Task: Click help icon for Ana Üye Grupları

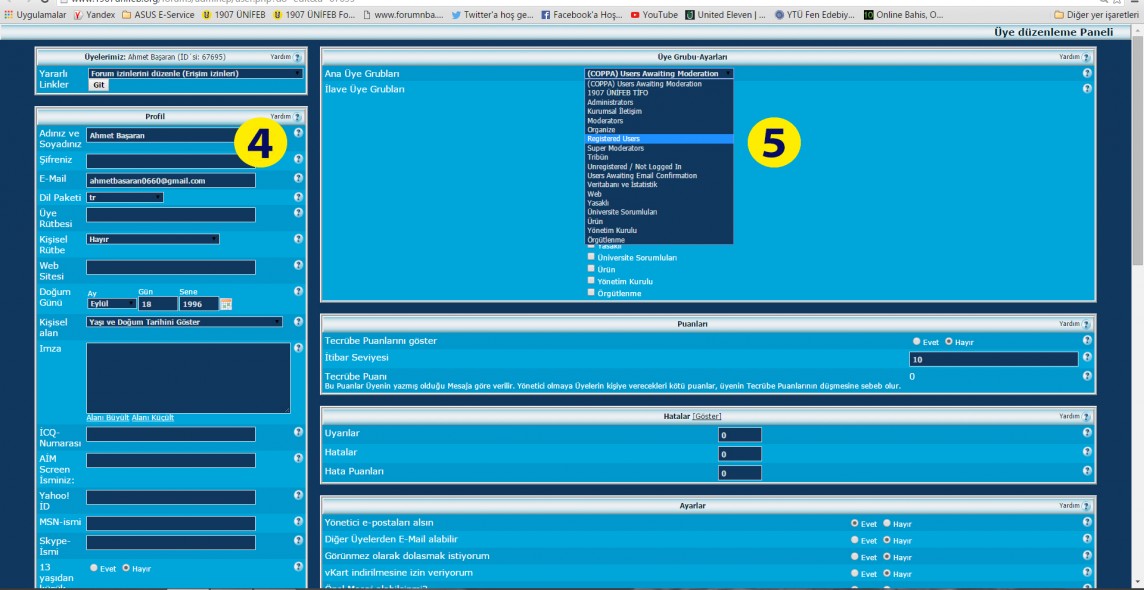Action: 1087,73
